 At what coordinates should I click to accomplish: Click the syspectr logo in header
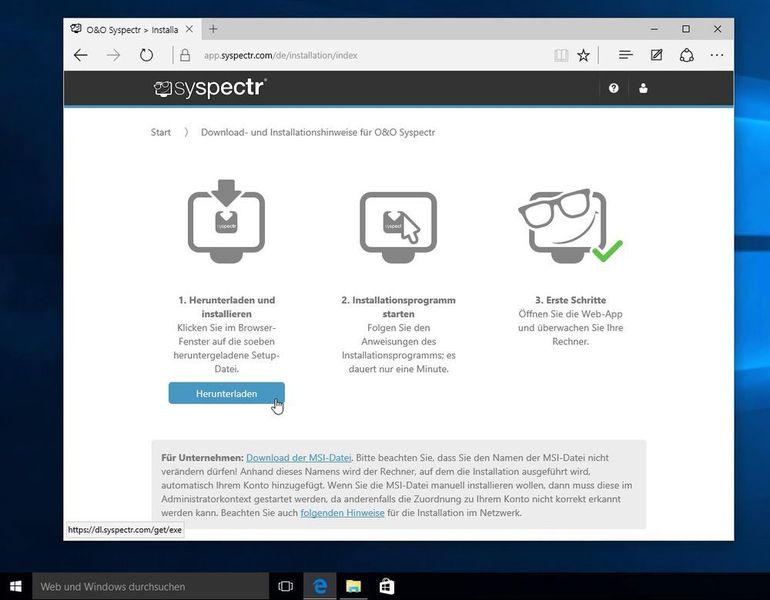[x=210, y=88]
